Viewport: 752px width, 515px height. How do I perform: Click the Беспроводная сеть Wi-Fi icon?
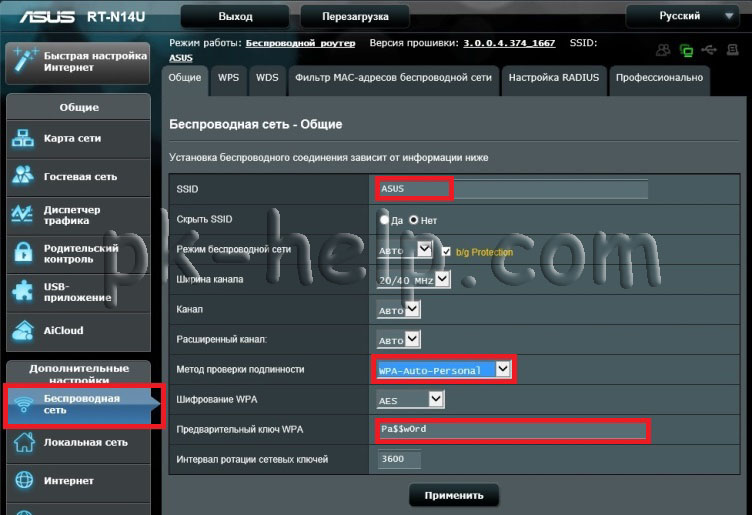click(23, 404)
